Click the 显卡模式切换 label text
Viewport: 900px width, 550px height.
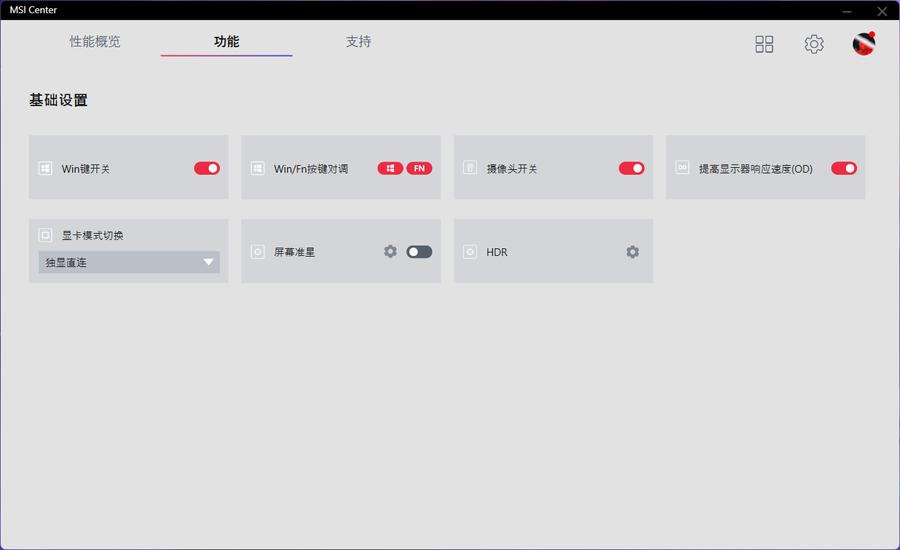[92, 235]
